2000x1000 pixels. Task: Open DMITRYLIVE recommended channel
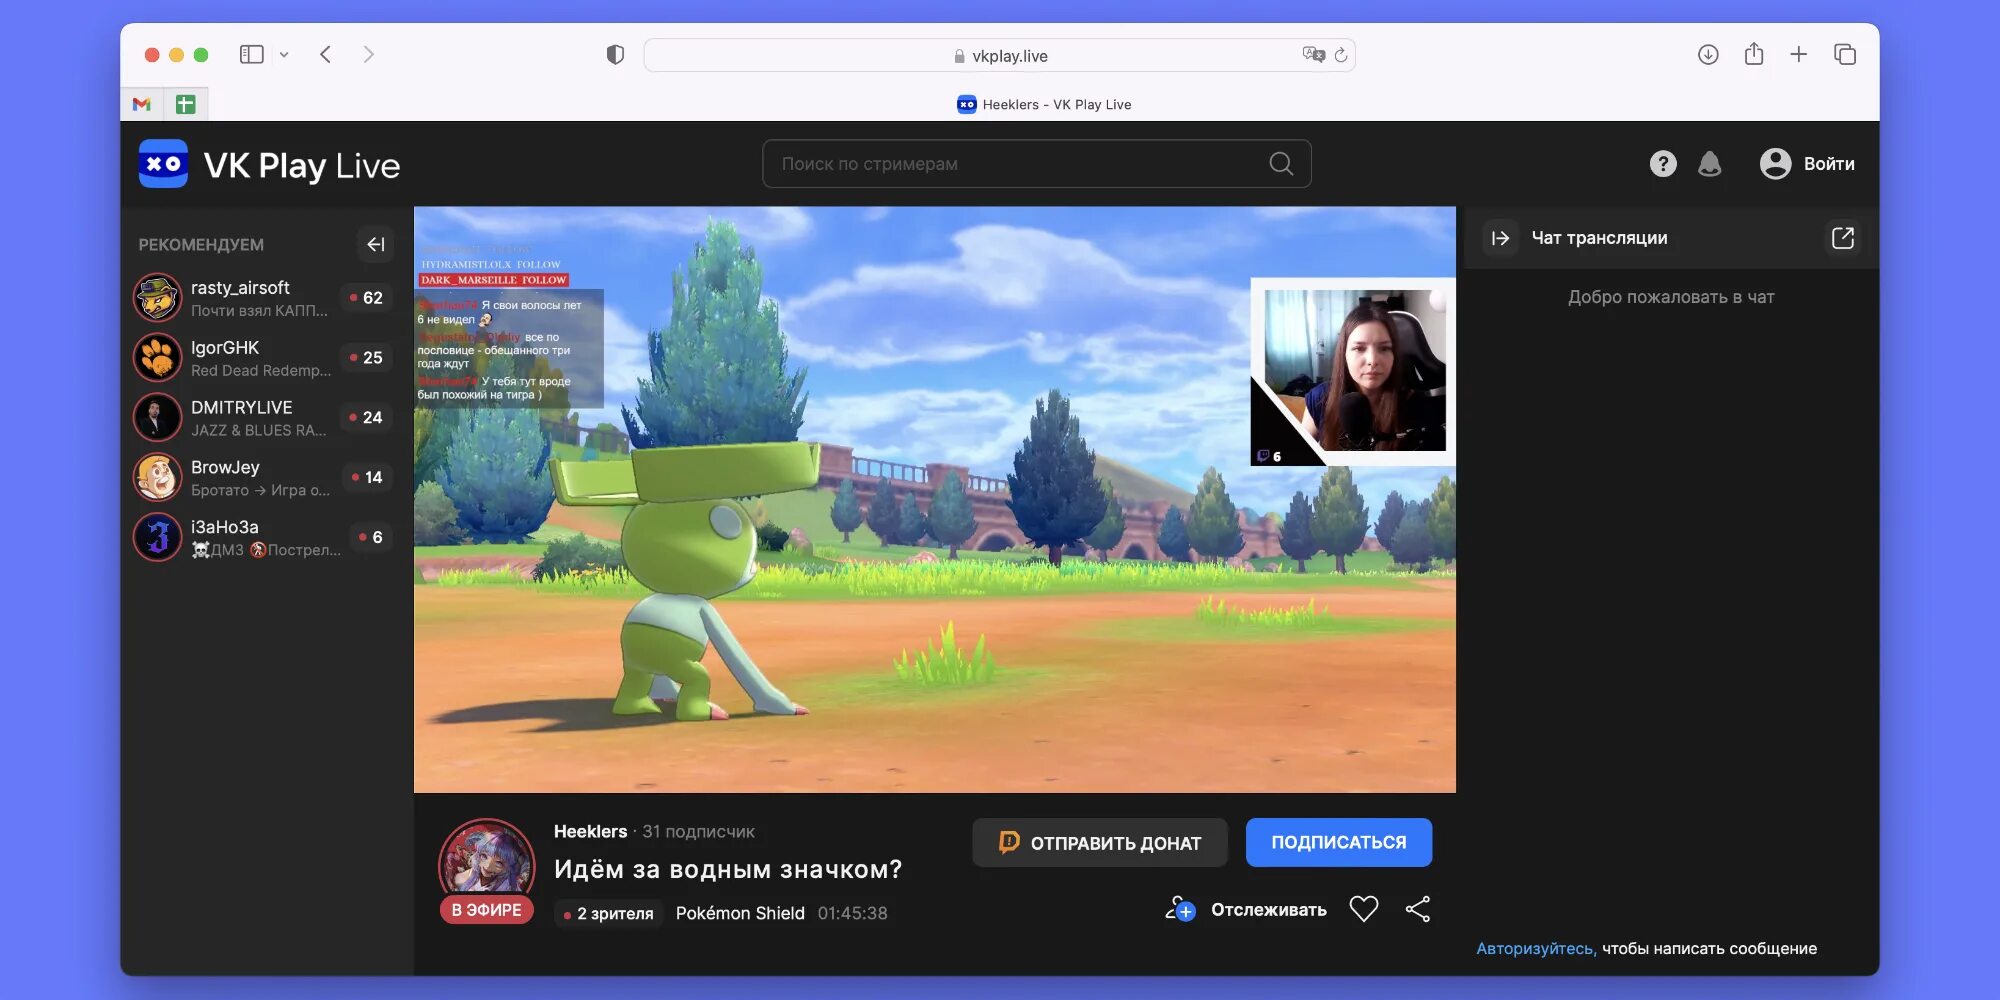click(264, 418)
